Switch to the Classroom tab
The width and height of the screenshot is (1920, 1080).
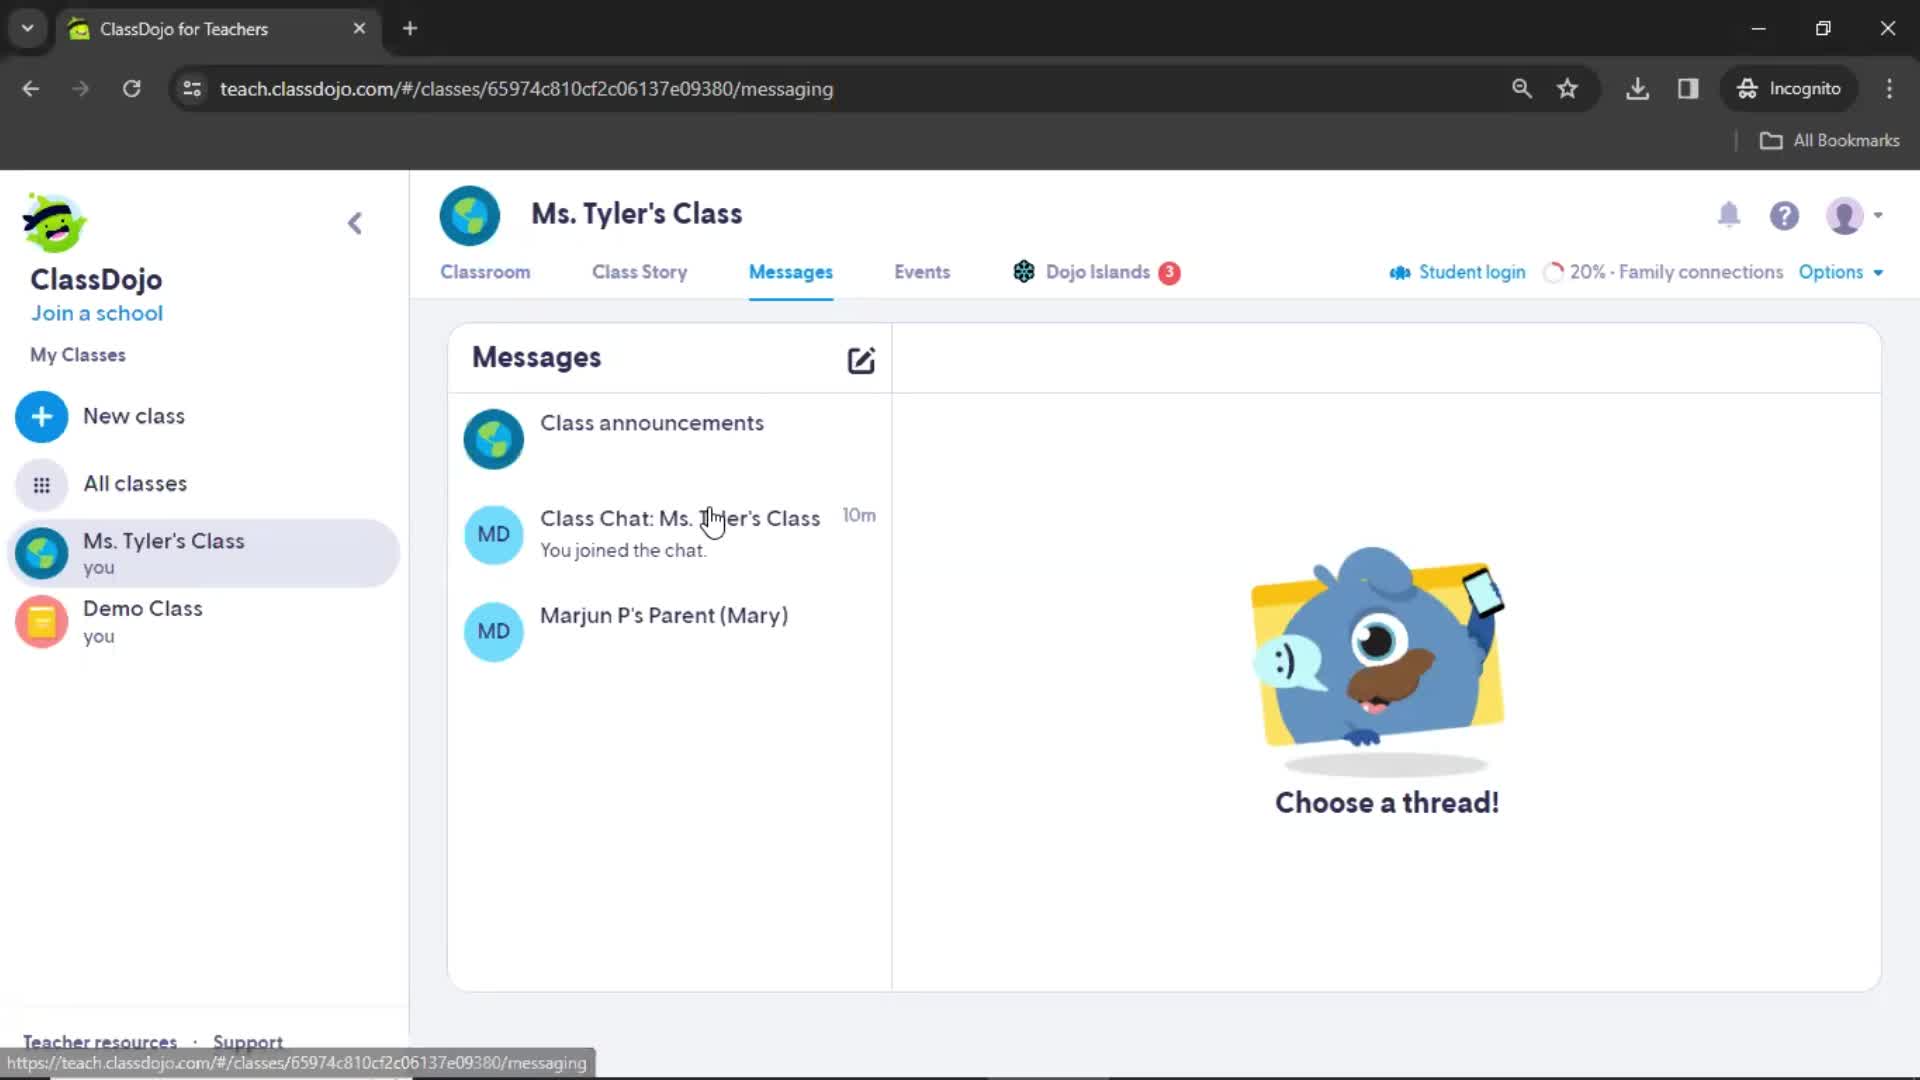(485, 272)
